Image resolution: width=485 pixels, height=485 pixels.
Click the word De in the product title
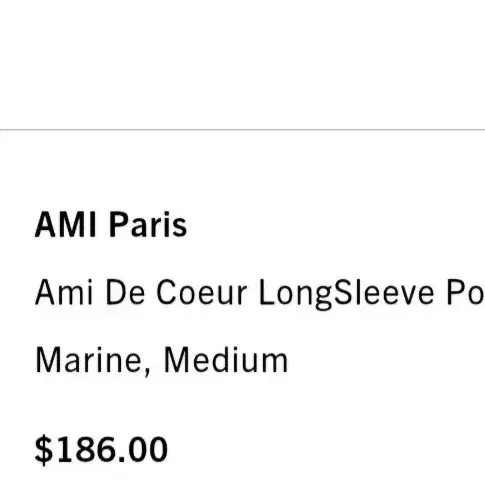[x=125, y=292]
